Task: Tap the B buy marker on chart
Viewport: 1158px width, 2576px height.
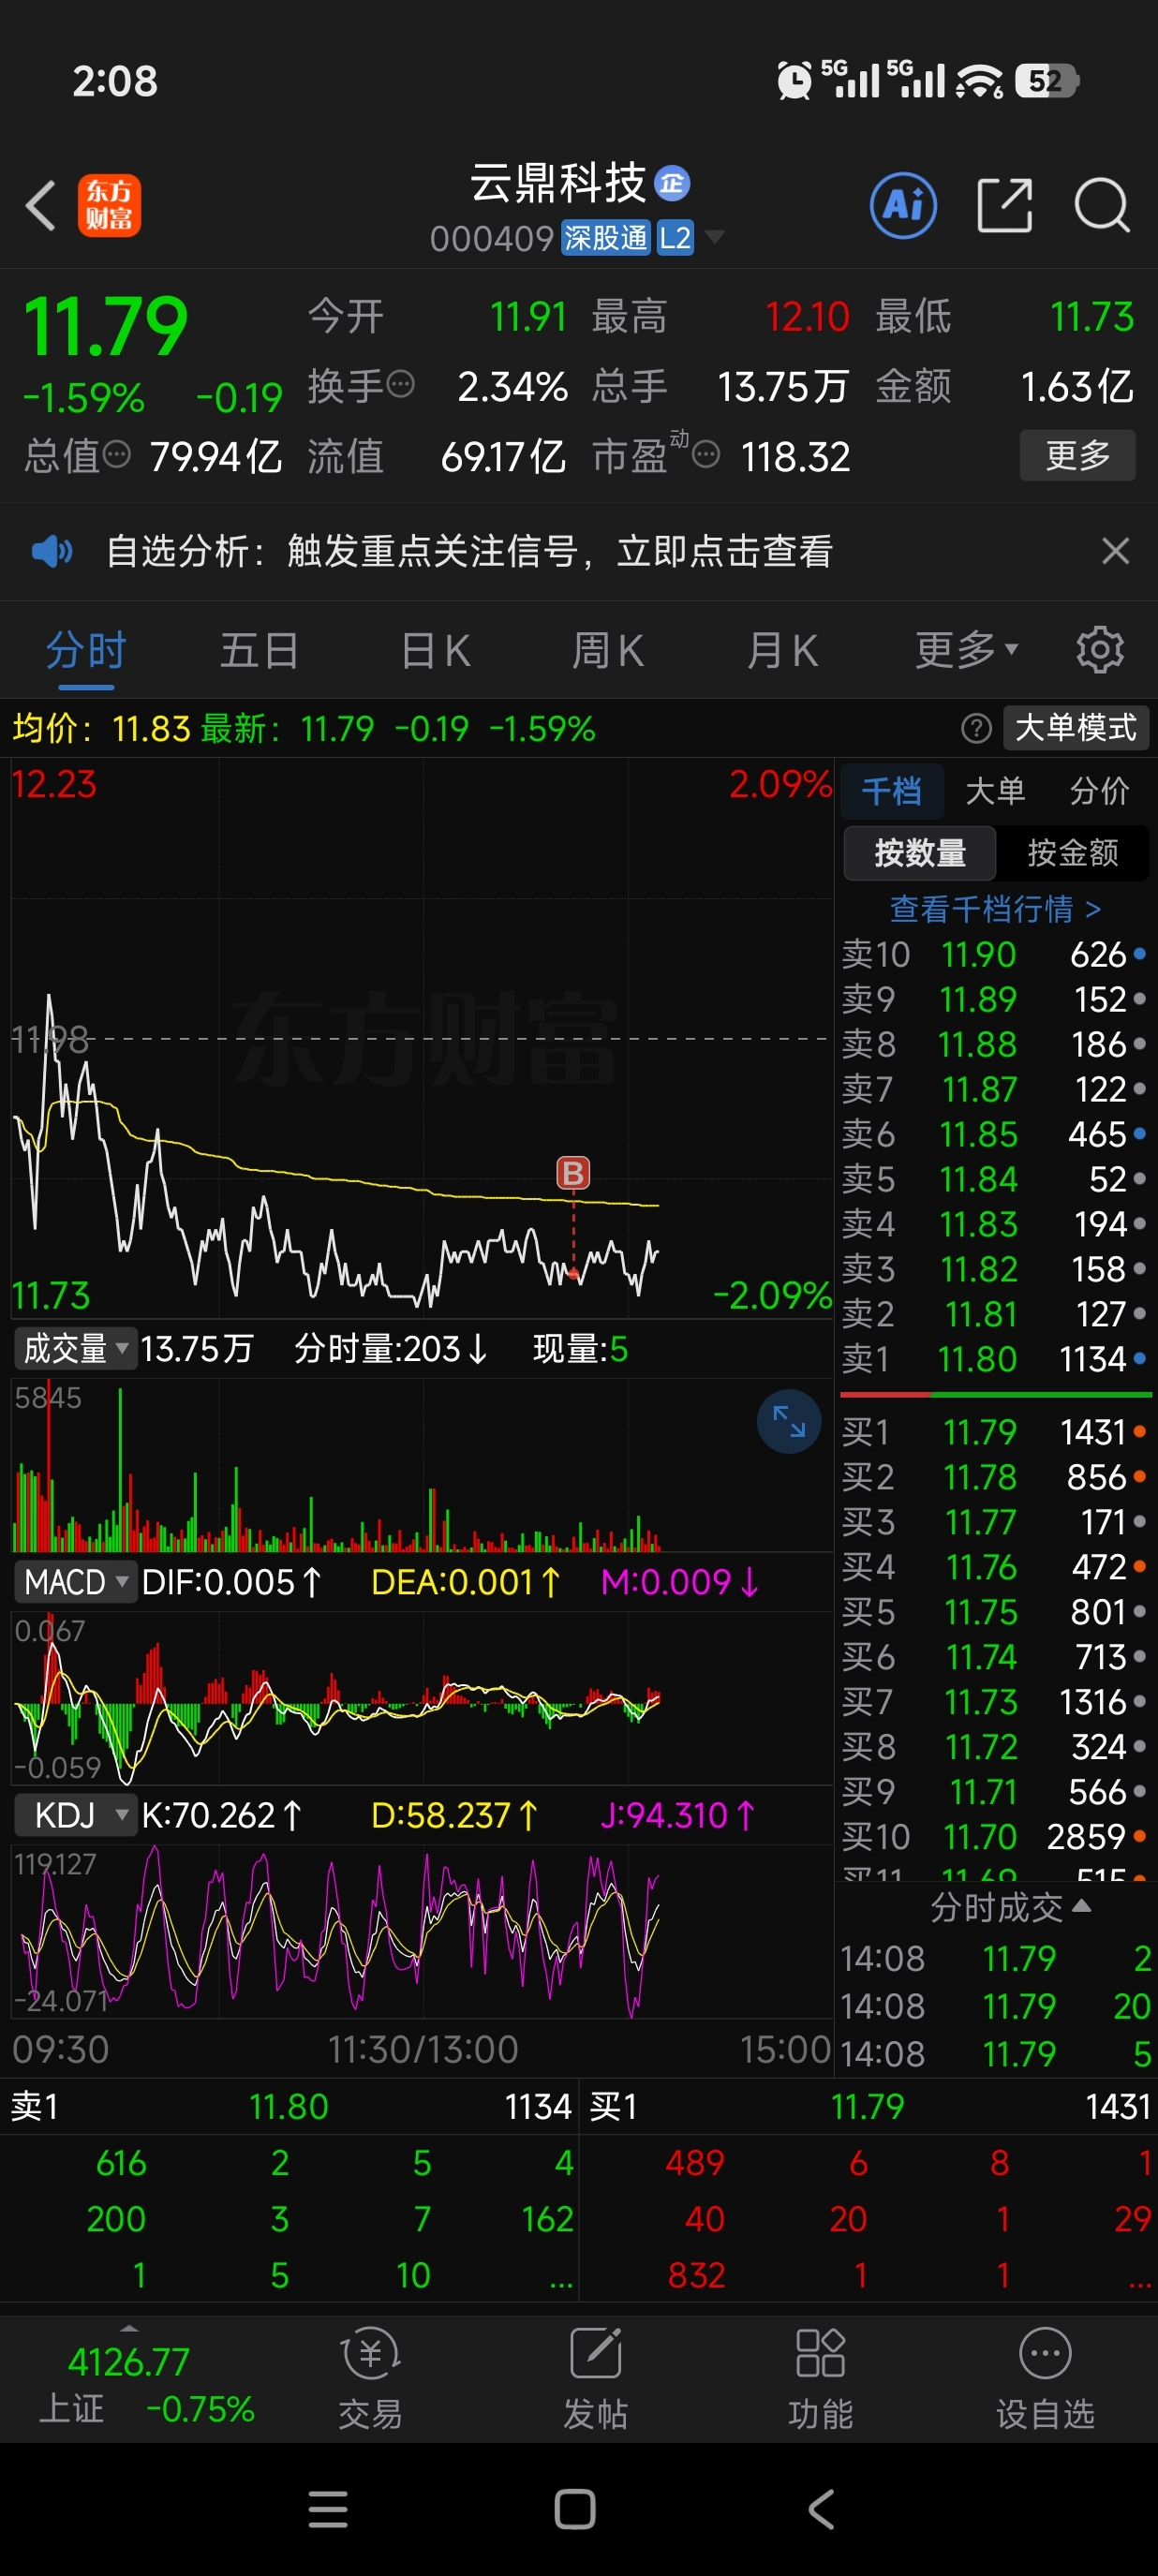Action: pos(573,1173)
